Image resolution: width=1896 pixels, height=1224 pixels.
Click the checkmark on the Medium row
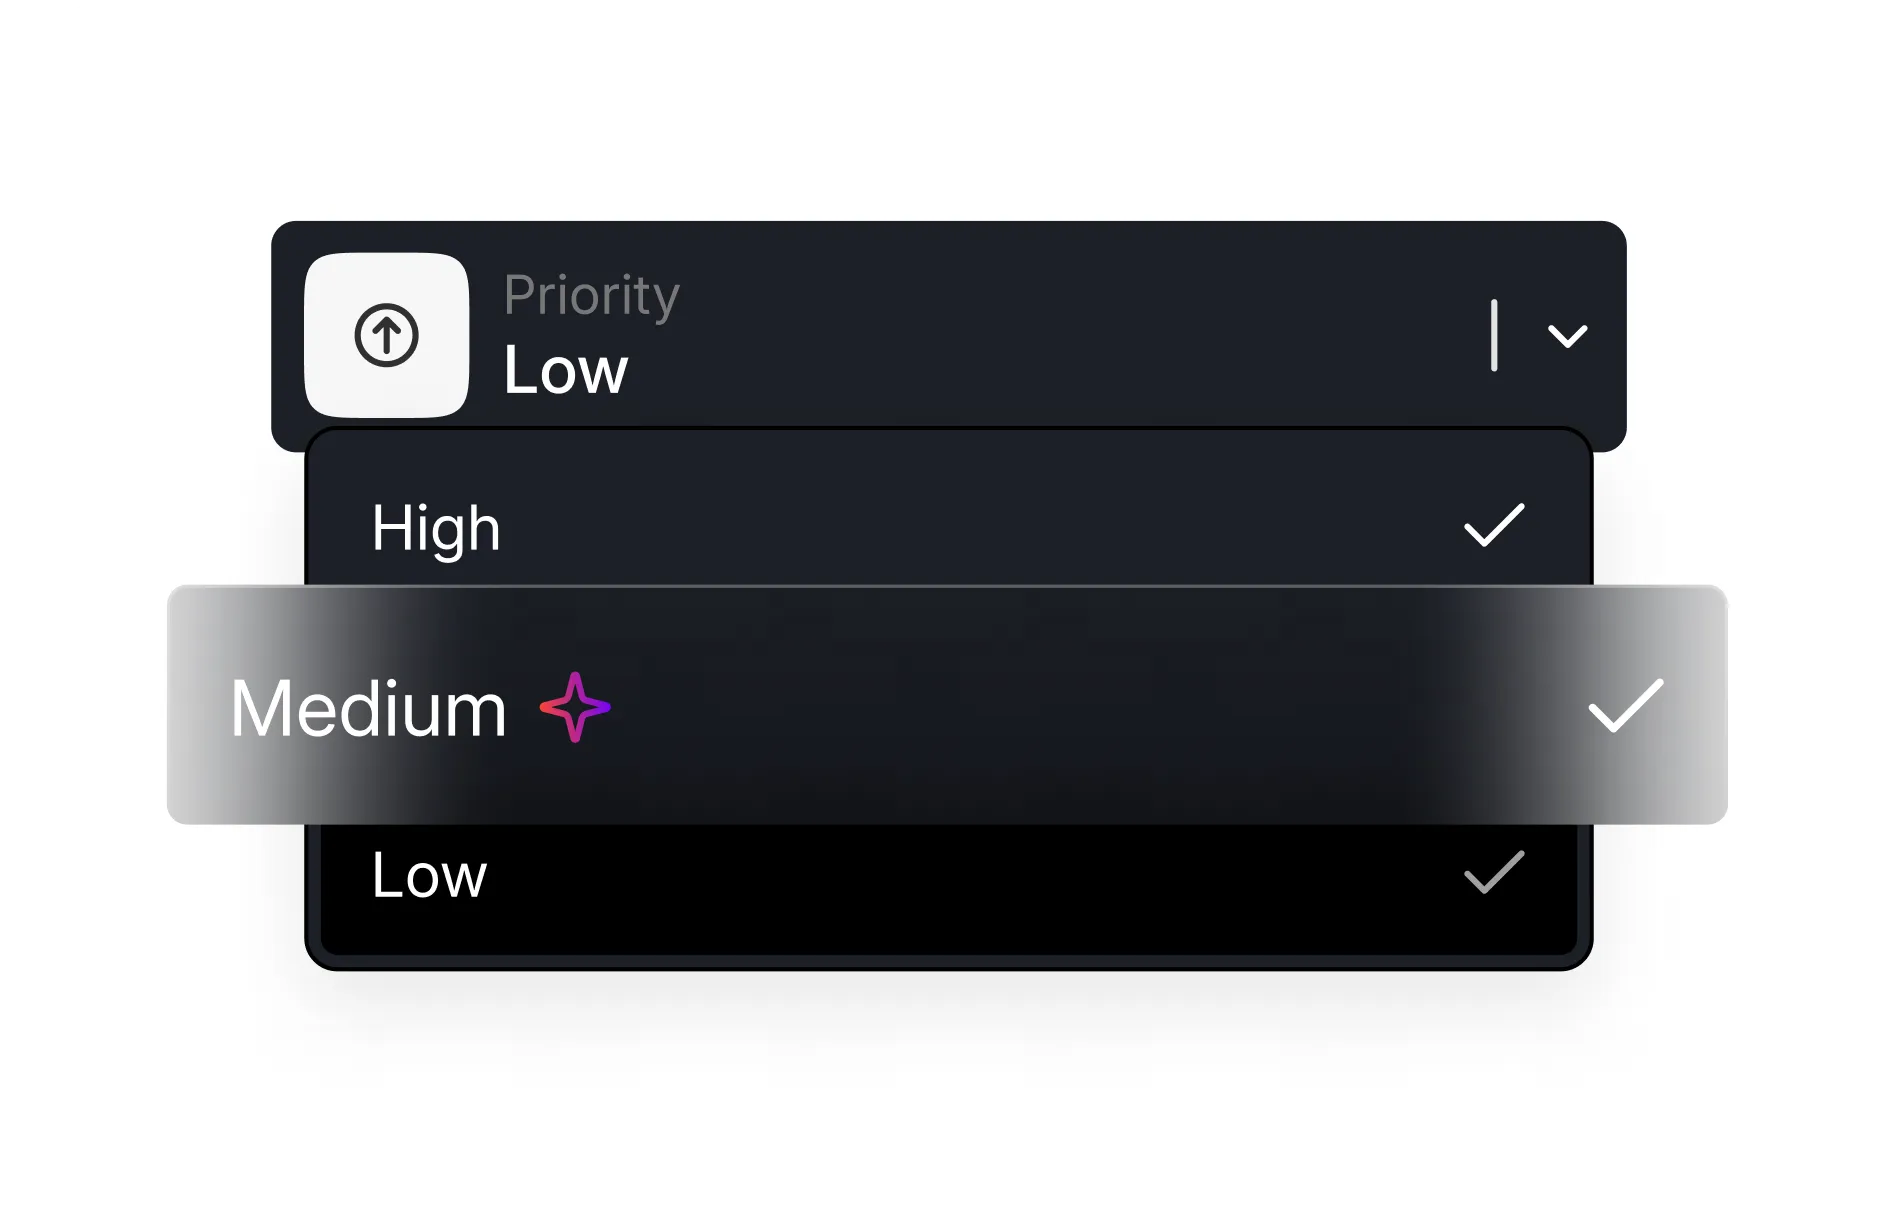[x=1626, y=706]
